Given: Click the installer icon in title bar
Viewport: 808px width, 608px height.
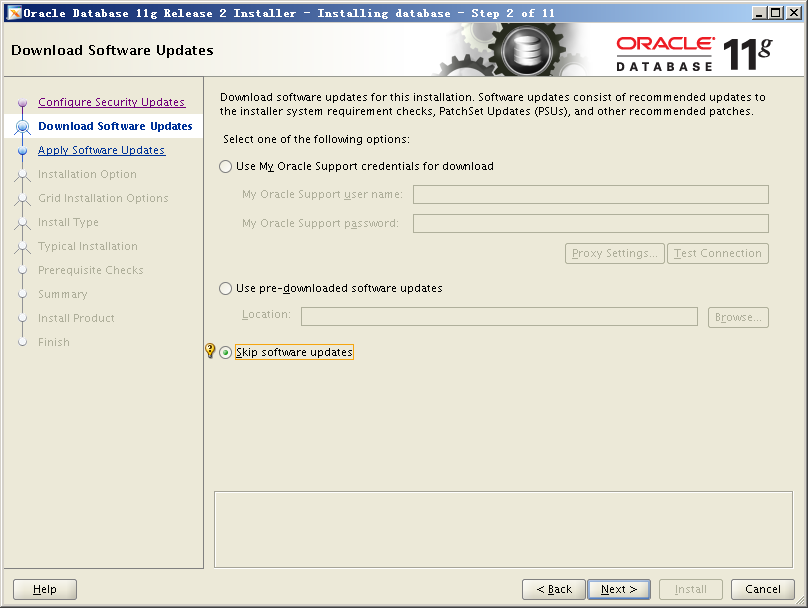Looking at the screenshot, I should [14, 12].
